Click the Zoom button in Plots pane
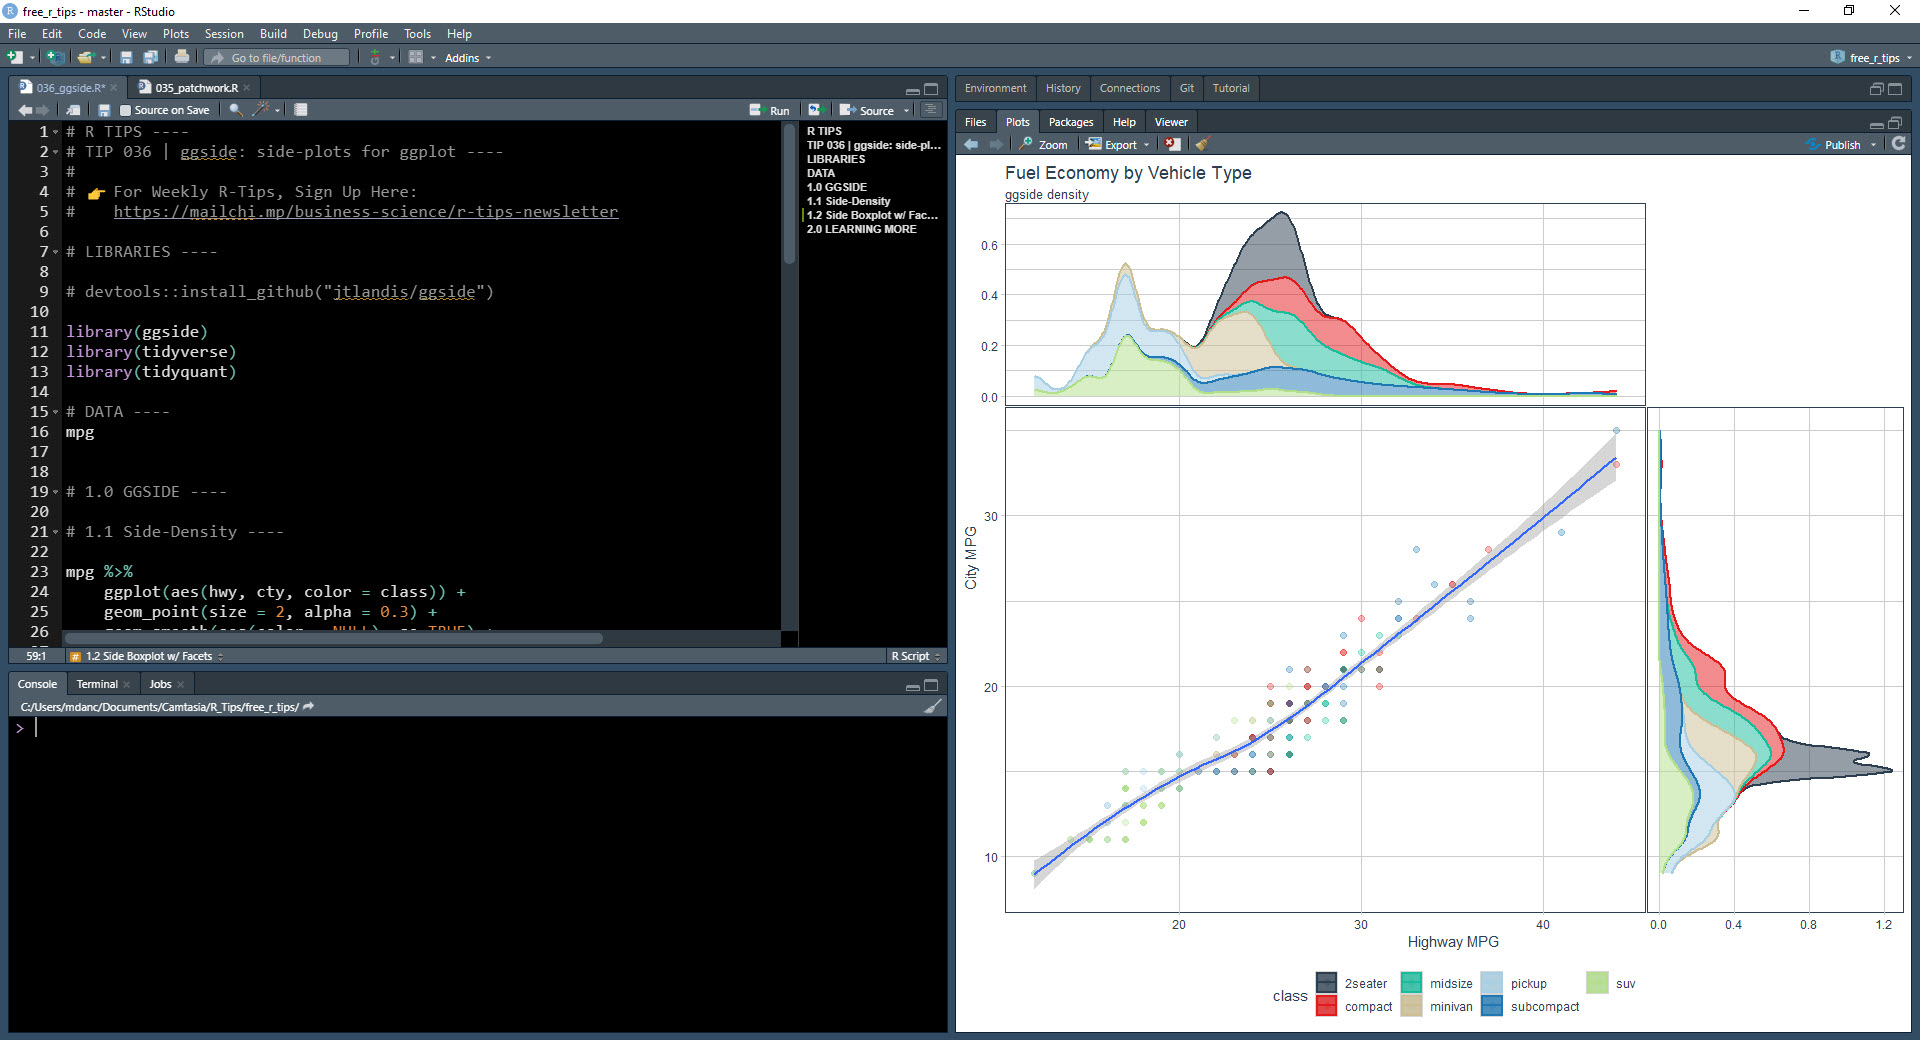 pos(1043,144)
